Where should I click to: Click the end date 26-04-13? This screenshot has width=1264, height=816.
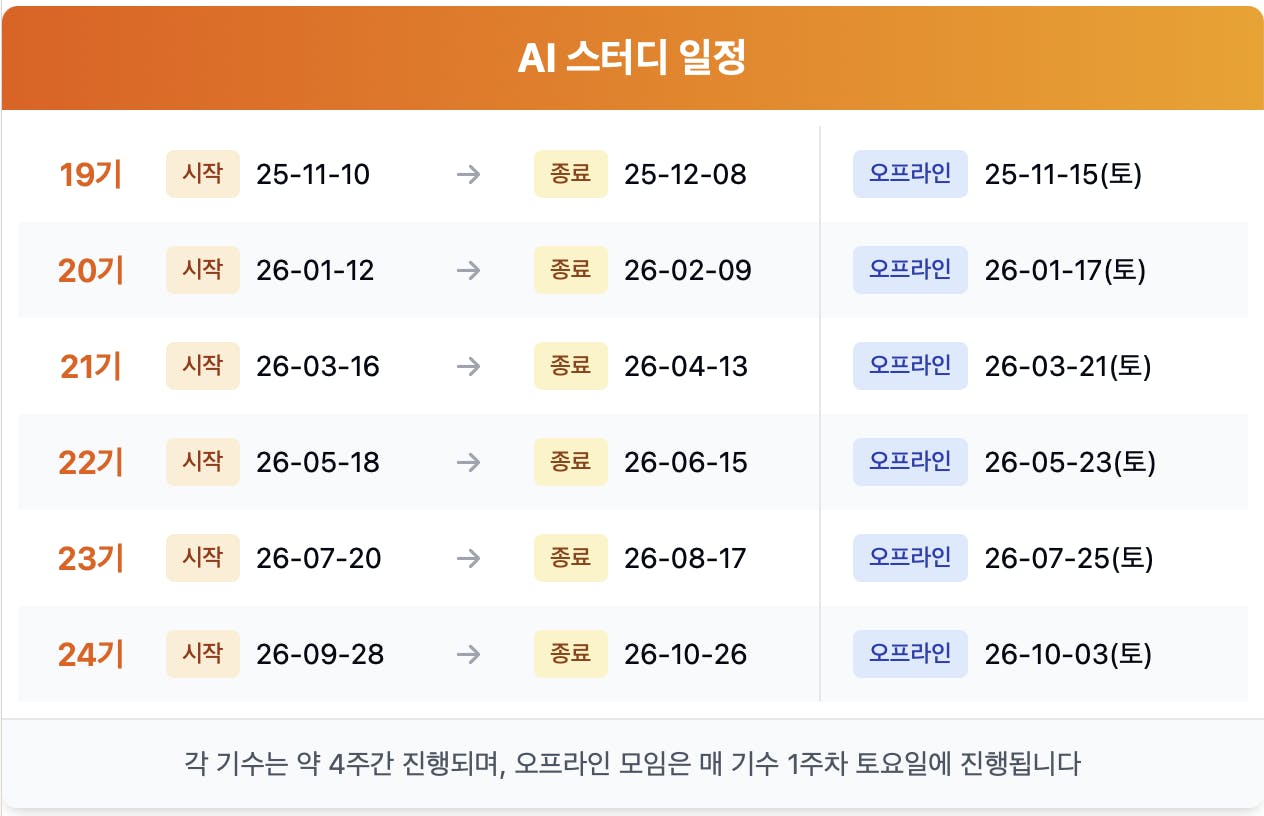[x=686, y=367]
